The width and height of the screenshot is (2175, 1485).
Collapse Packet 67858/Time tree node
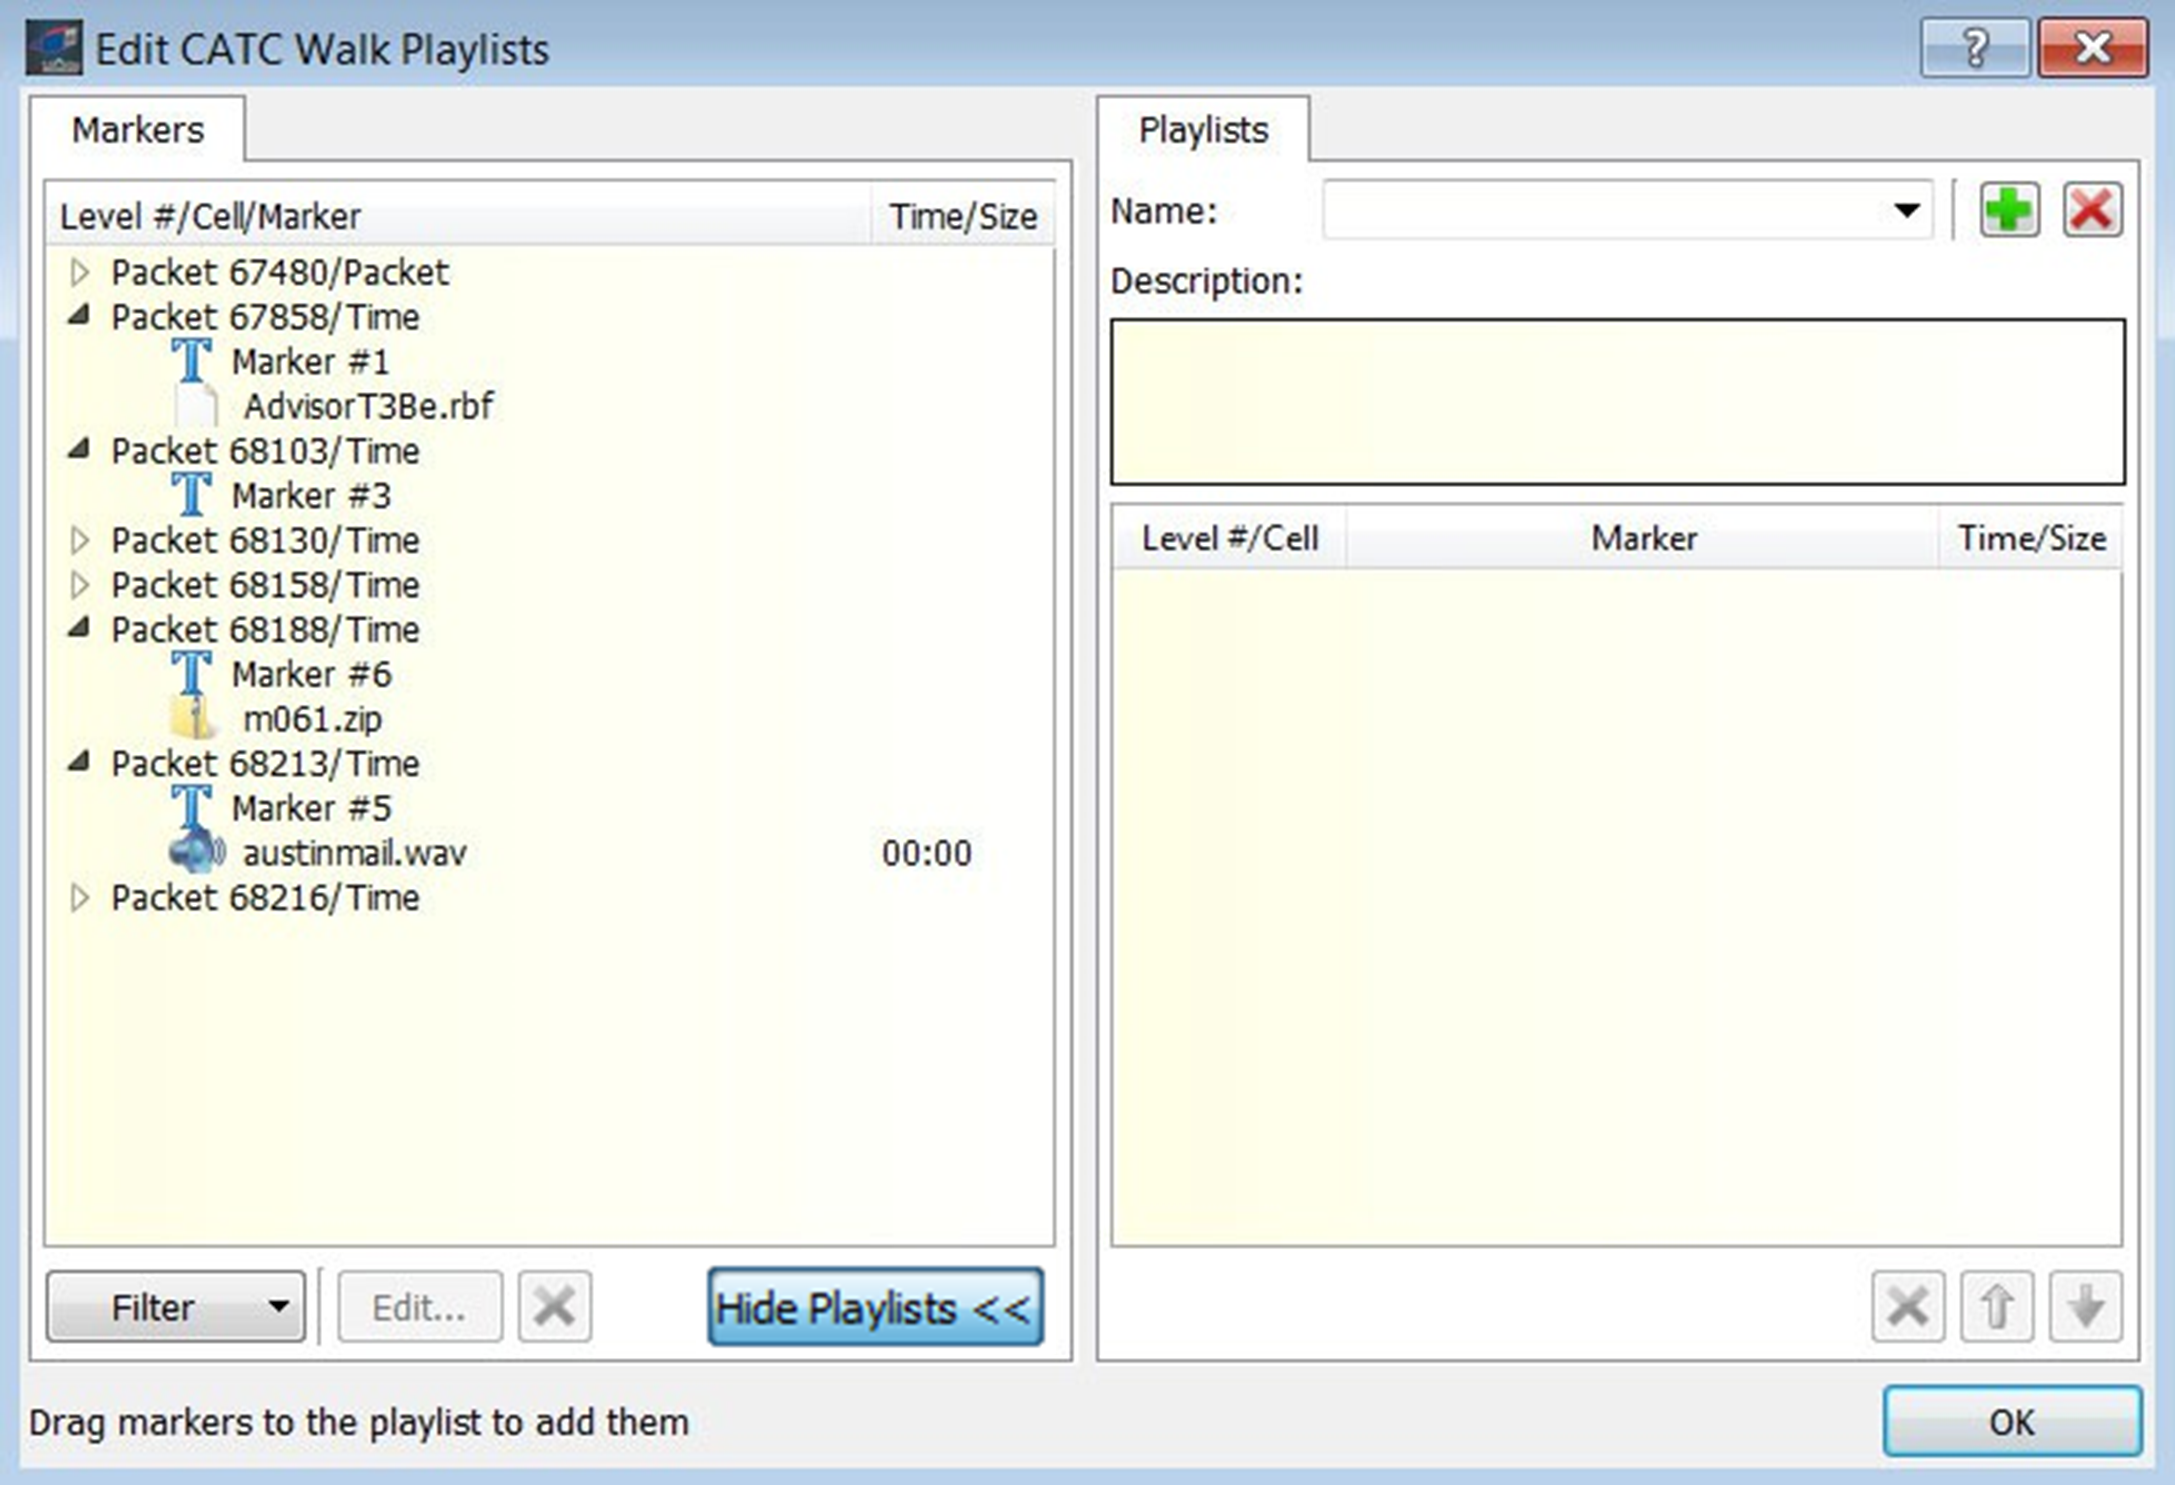(x=80, y=317)
